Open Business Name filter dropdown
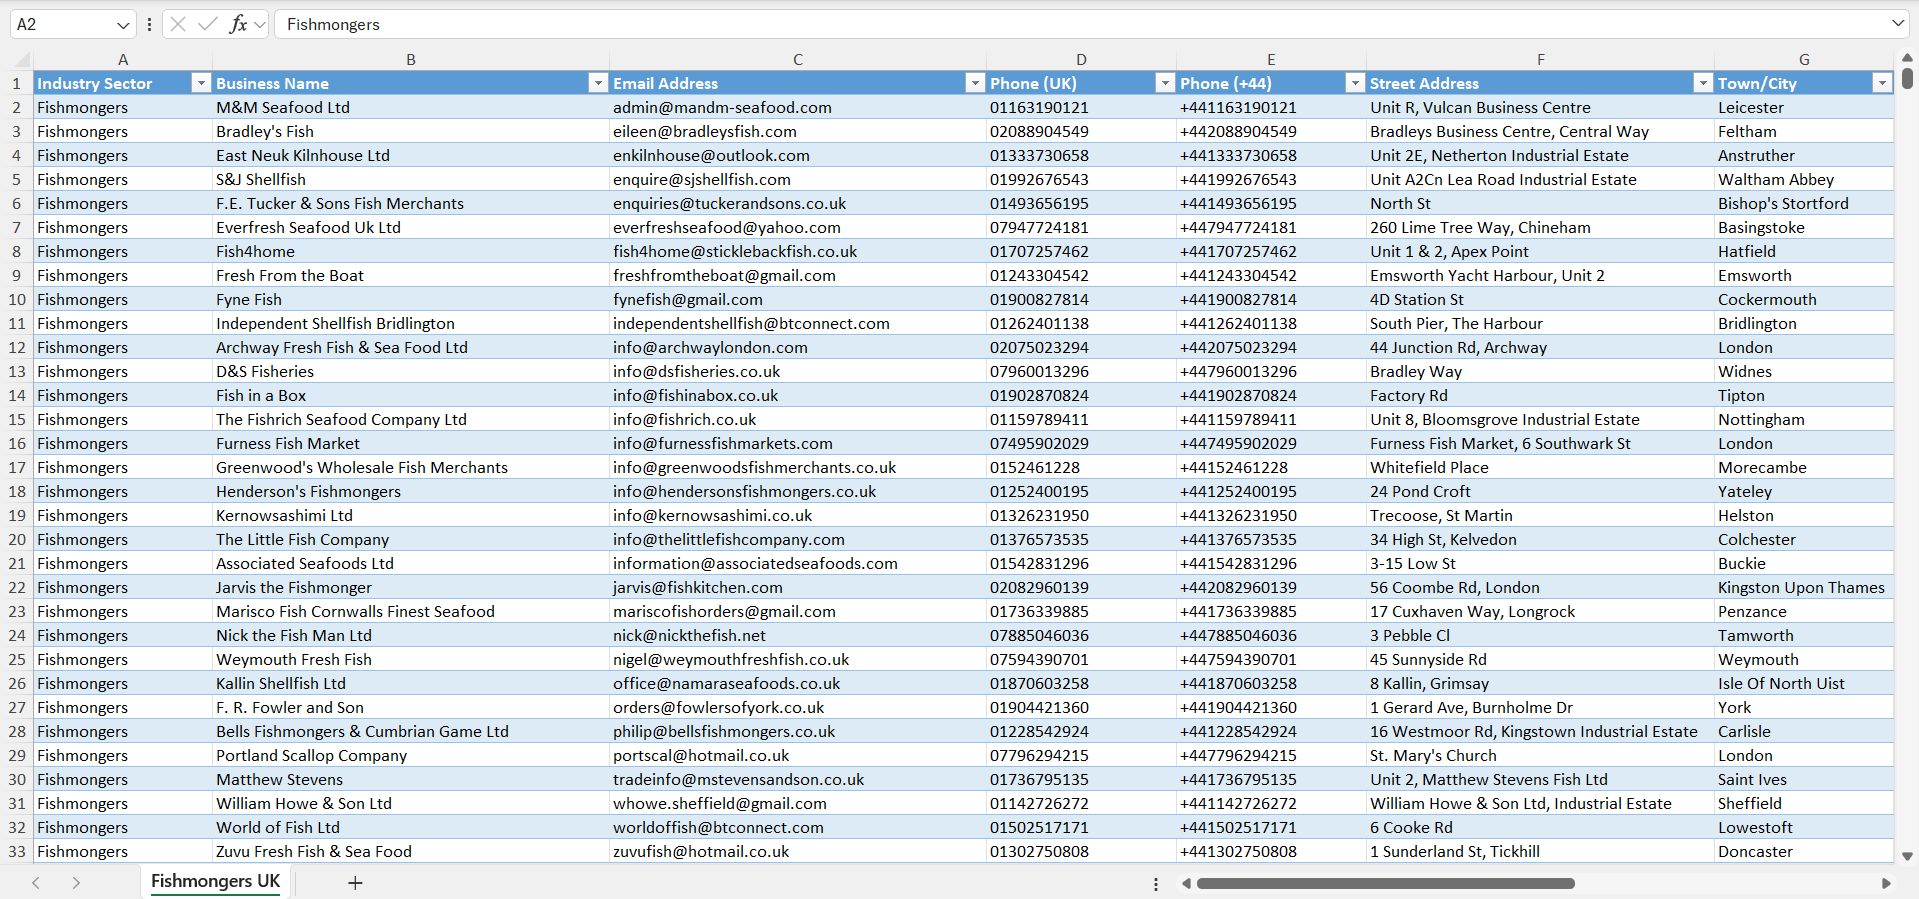 coord(598,83)
